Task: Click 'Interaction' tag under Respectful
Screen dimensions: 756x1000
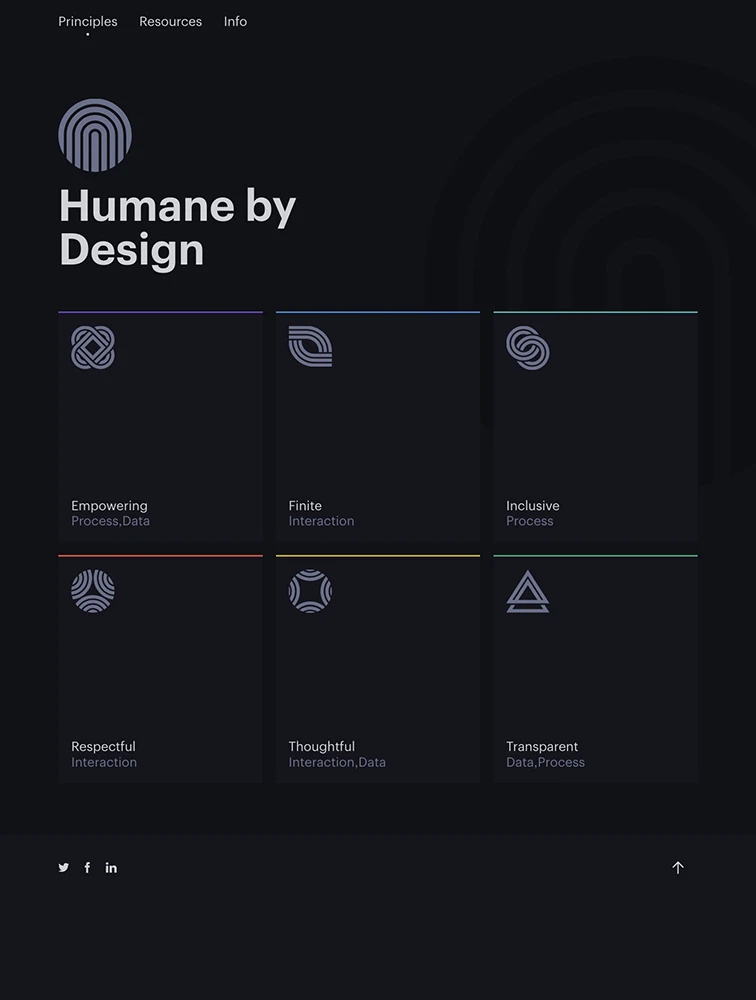Action: tap(104, 762)
